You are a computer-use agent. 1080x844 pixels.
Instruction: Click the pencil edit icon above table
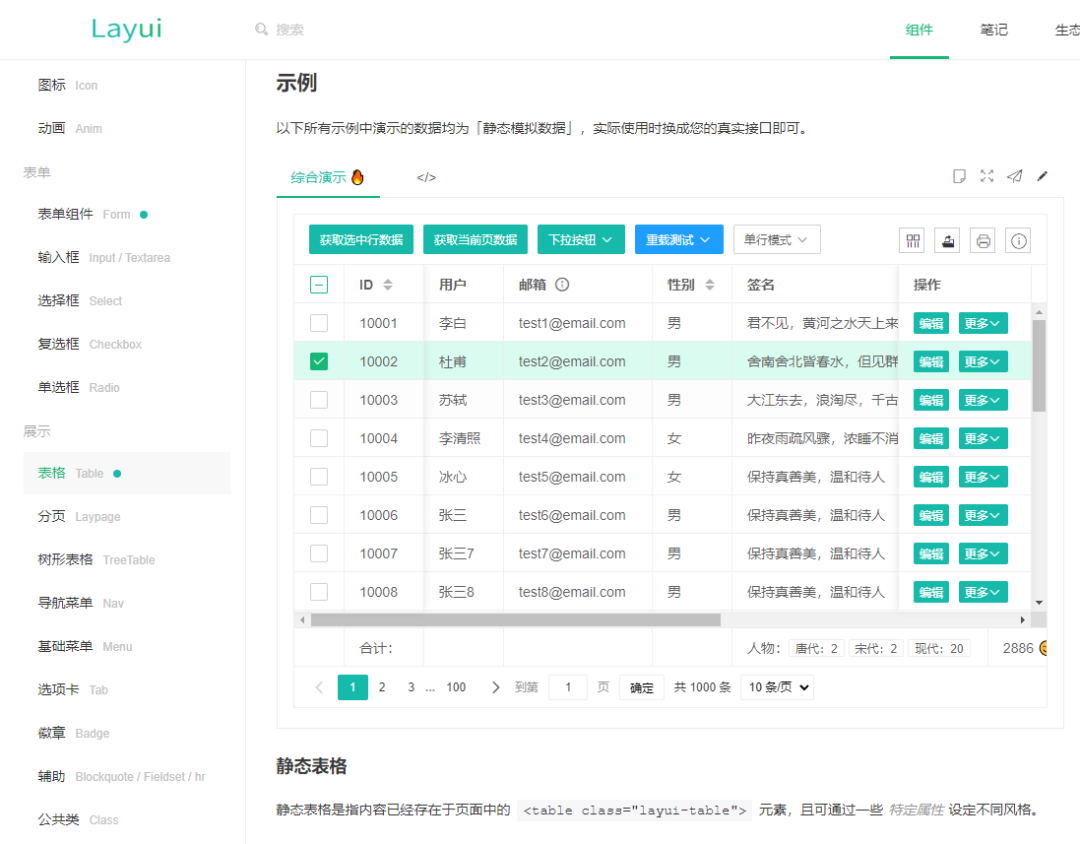[1042, 176]
